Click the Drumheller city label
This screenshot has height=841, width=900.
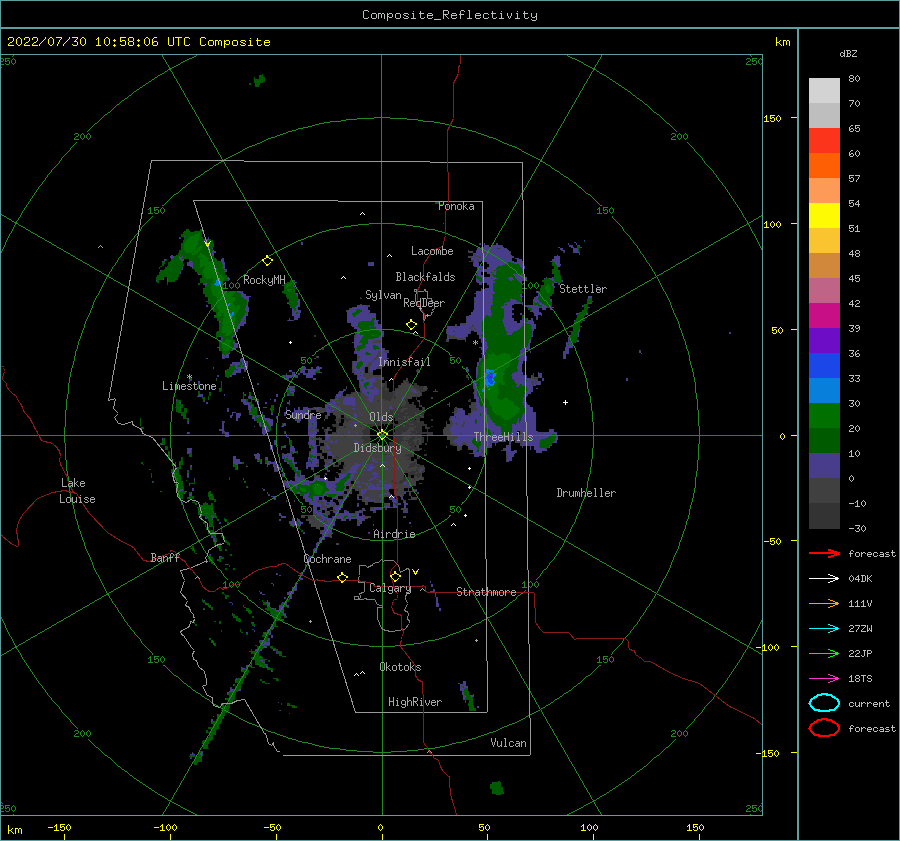586,493
